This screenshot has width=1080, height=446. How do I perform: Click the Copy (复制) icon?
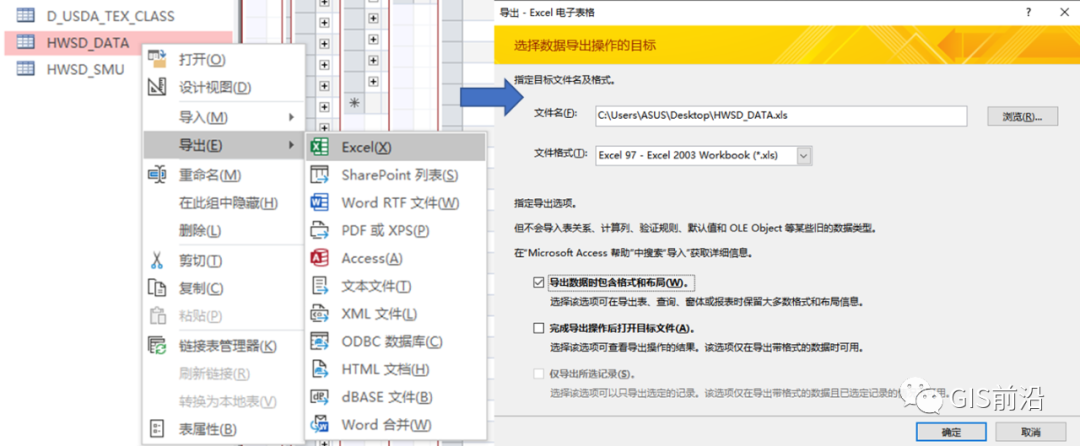coord(158,288)
